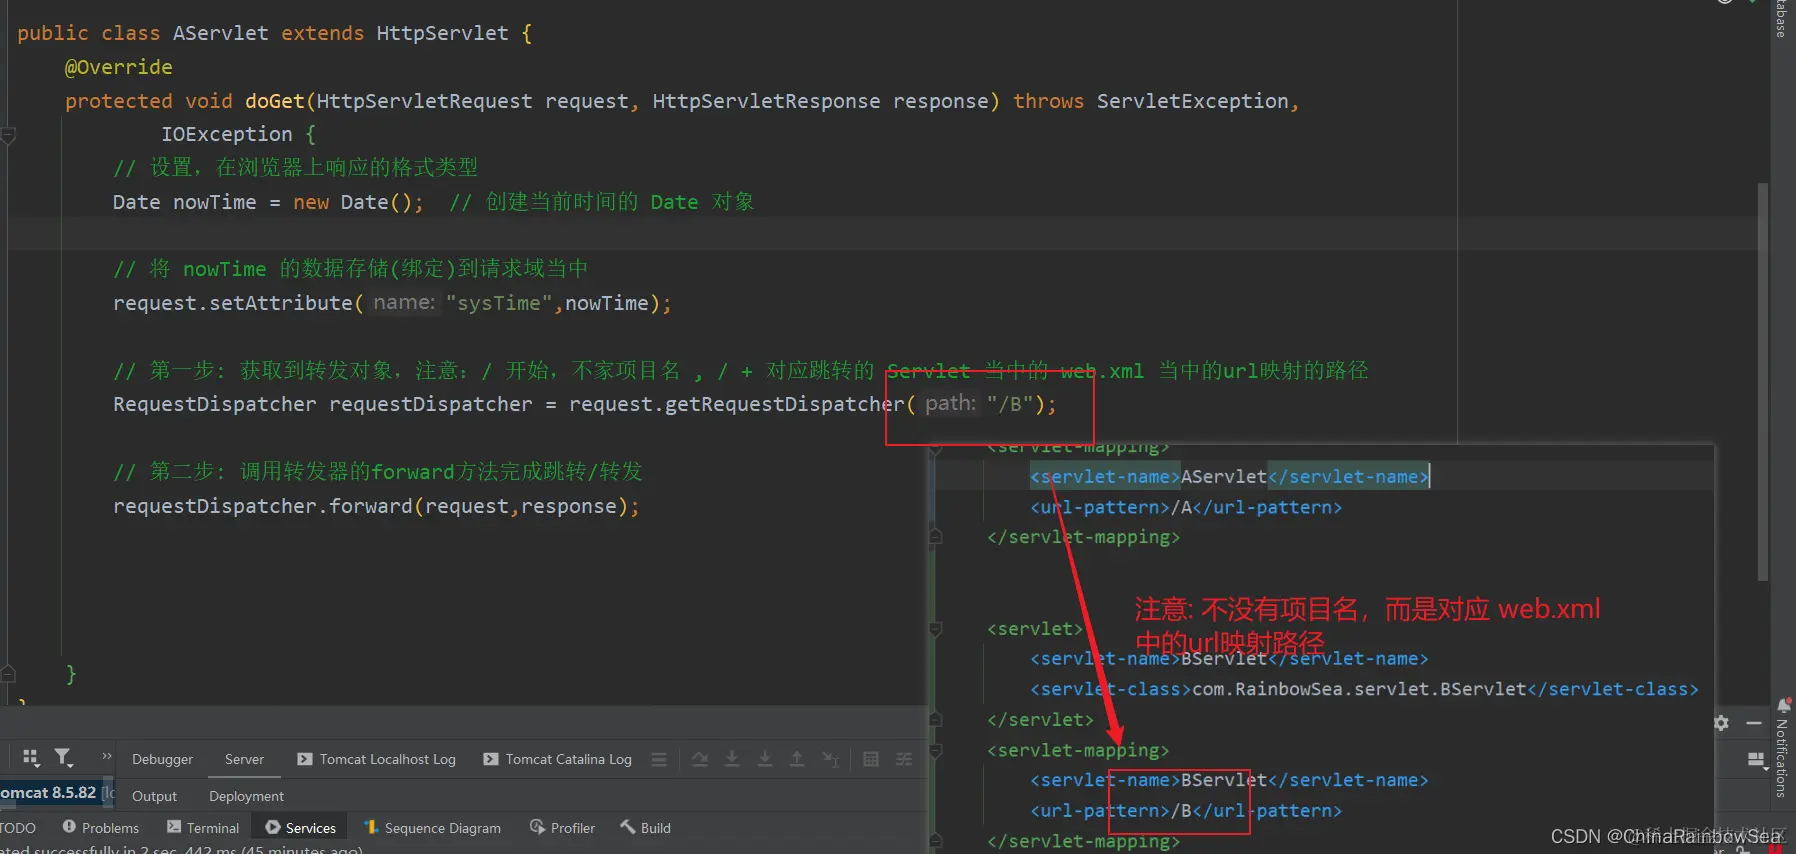Collapse the BServlet servlet-mapping fold in web.xml
1796x854 pixels.
pyautogui.click(x=936, y=750)
